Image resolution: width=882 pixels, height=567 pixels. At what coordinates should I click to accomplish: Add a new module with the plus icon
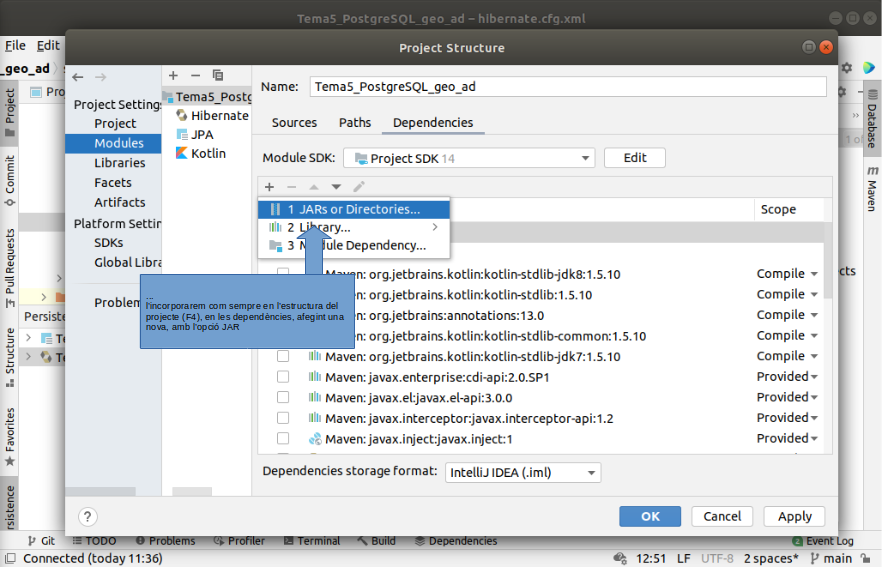173,75
